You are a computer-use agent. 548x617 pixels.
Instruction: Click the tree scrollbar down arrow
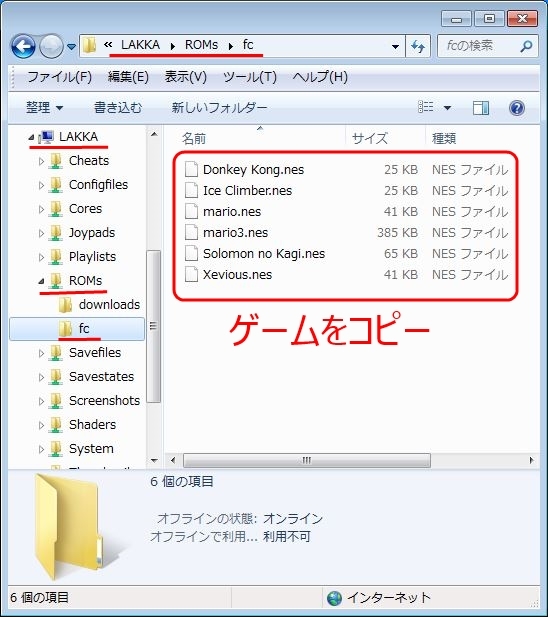point(154,460)
